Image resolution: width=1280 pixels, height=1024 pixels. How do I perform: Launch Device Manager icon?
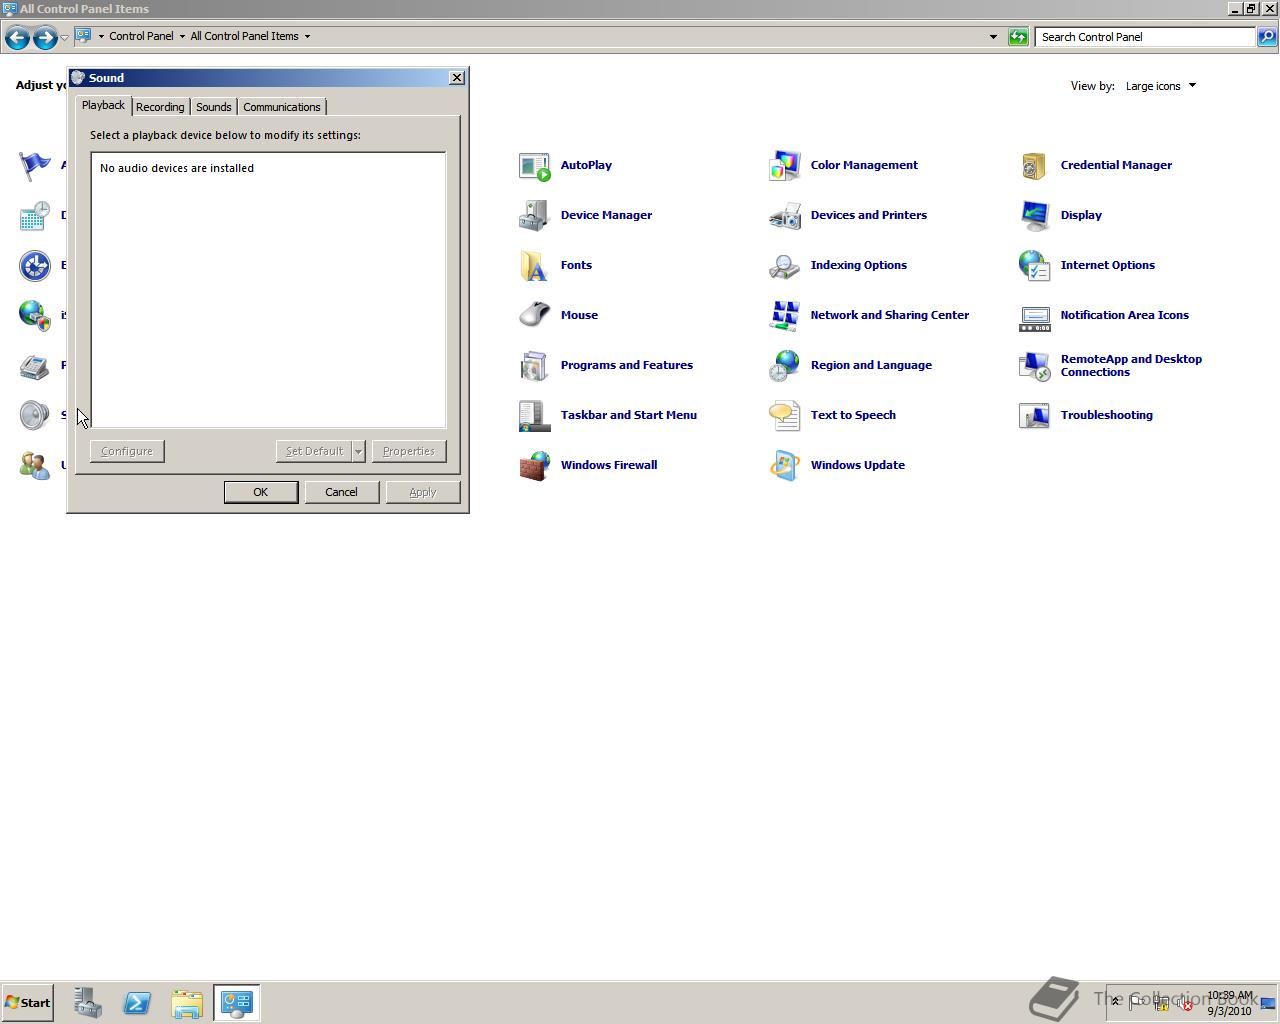[x=535, y=216]
